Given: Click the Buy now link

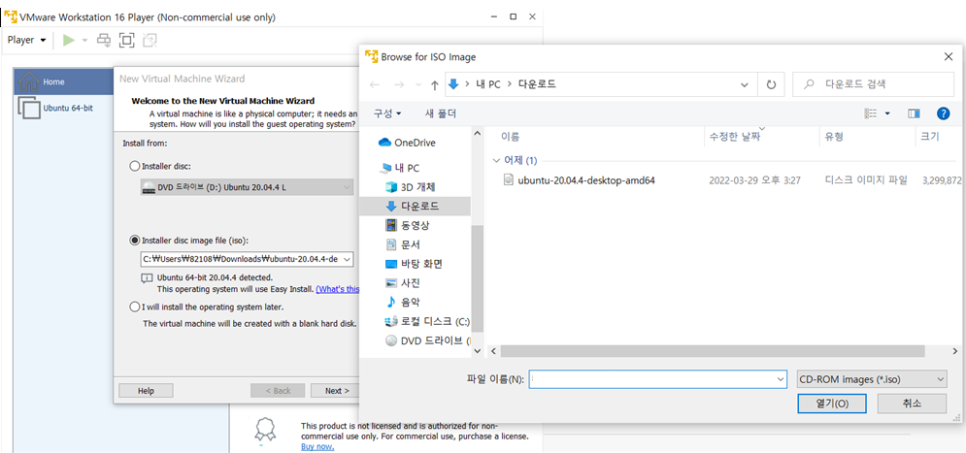Looking at the screenshot, I should [318, 446].
